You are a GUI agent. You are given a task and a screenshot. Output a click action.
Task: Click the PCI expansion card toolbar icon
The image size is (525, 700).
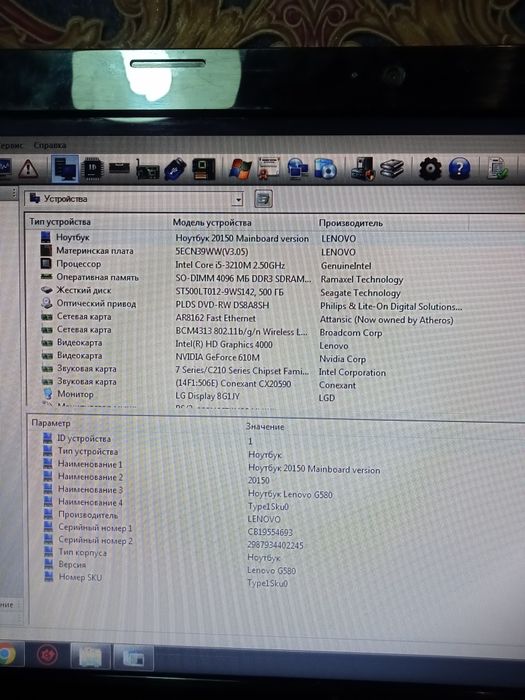coord(147,170)
